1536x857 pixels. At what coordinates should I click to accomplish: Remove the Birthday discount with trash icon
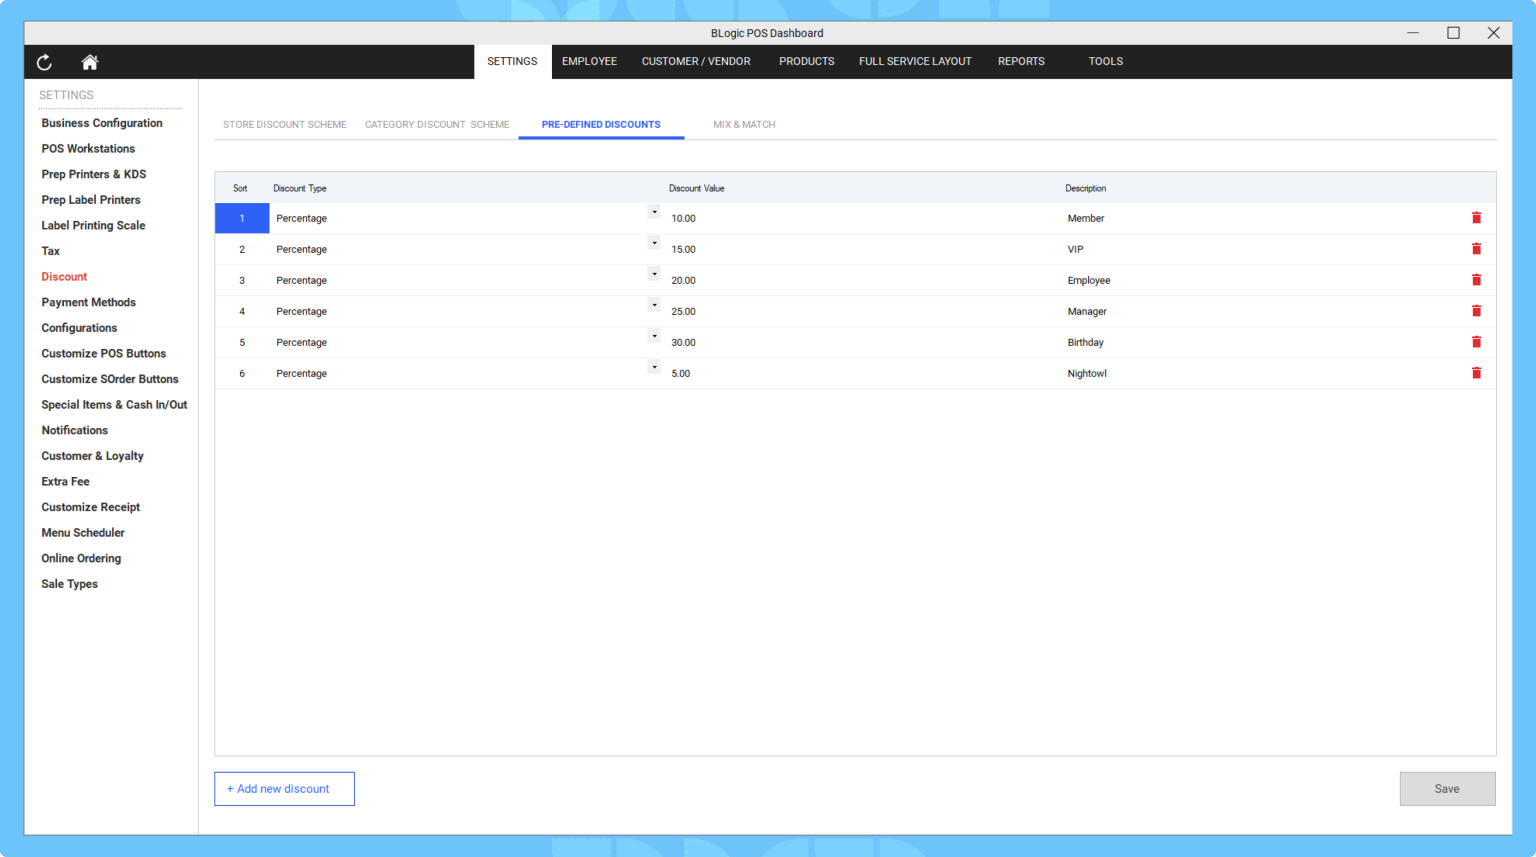(x=1476, y=342)
